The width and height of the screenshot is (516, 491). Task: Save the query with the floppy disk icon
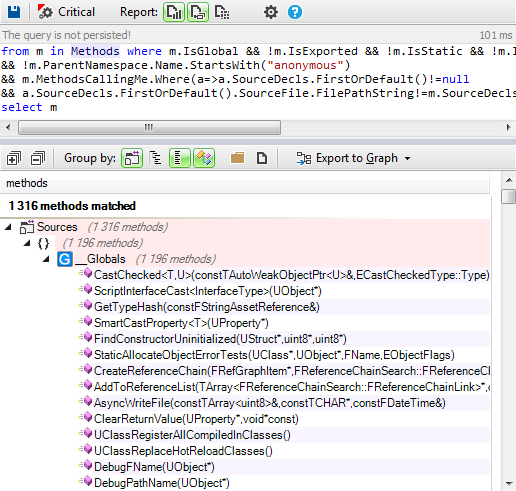point(14,12)
